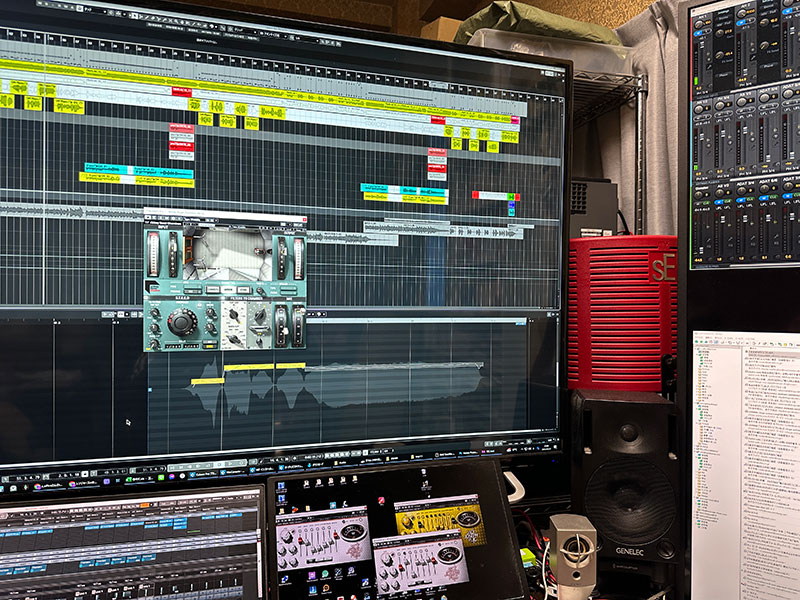Click the purple app icon in the Windows taskbar
The width and height of the screenshot is (800, 600).
point(107,482)
